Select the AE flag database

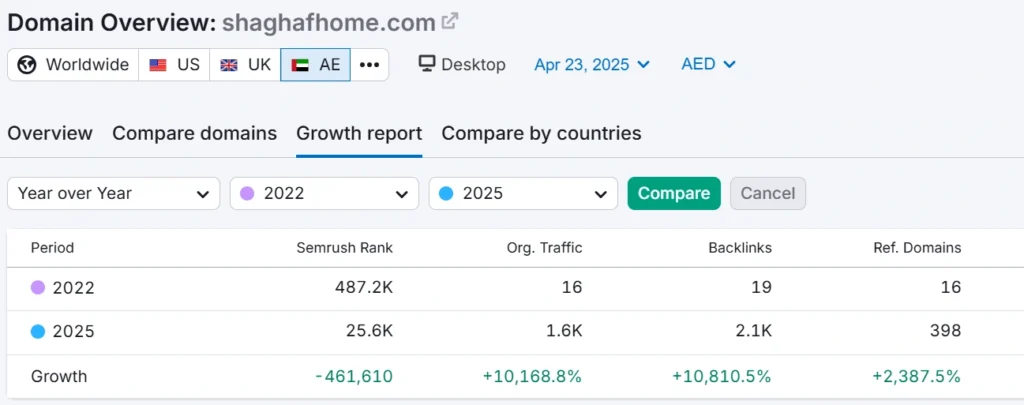point(315,65)
